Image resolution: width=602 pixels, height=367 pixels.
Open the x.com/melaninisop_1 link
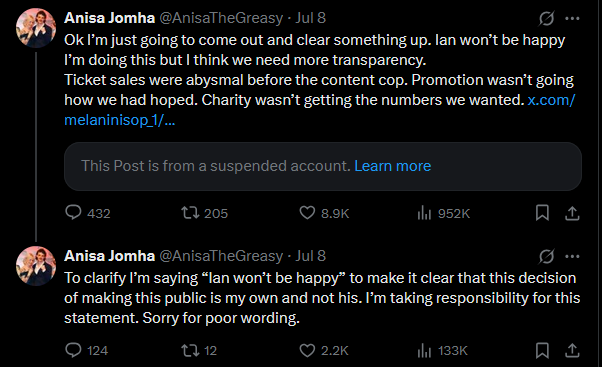(x=319, y=110)
